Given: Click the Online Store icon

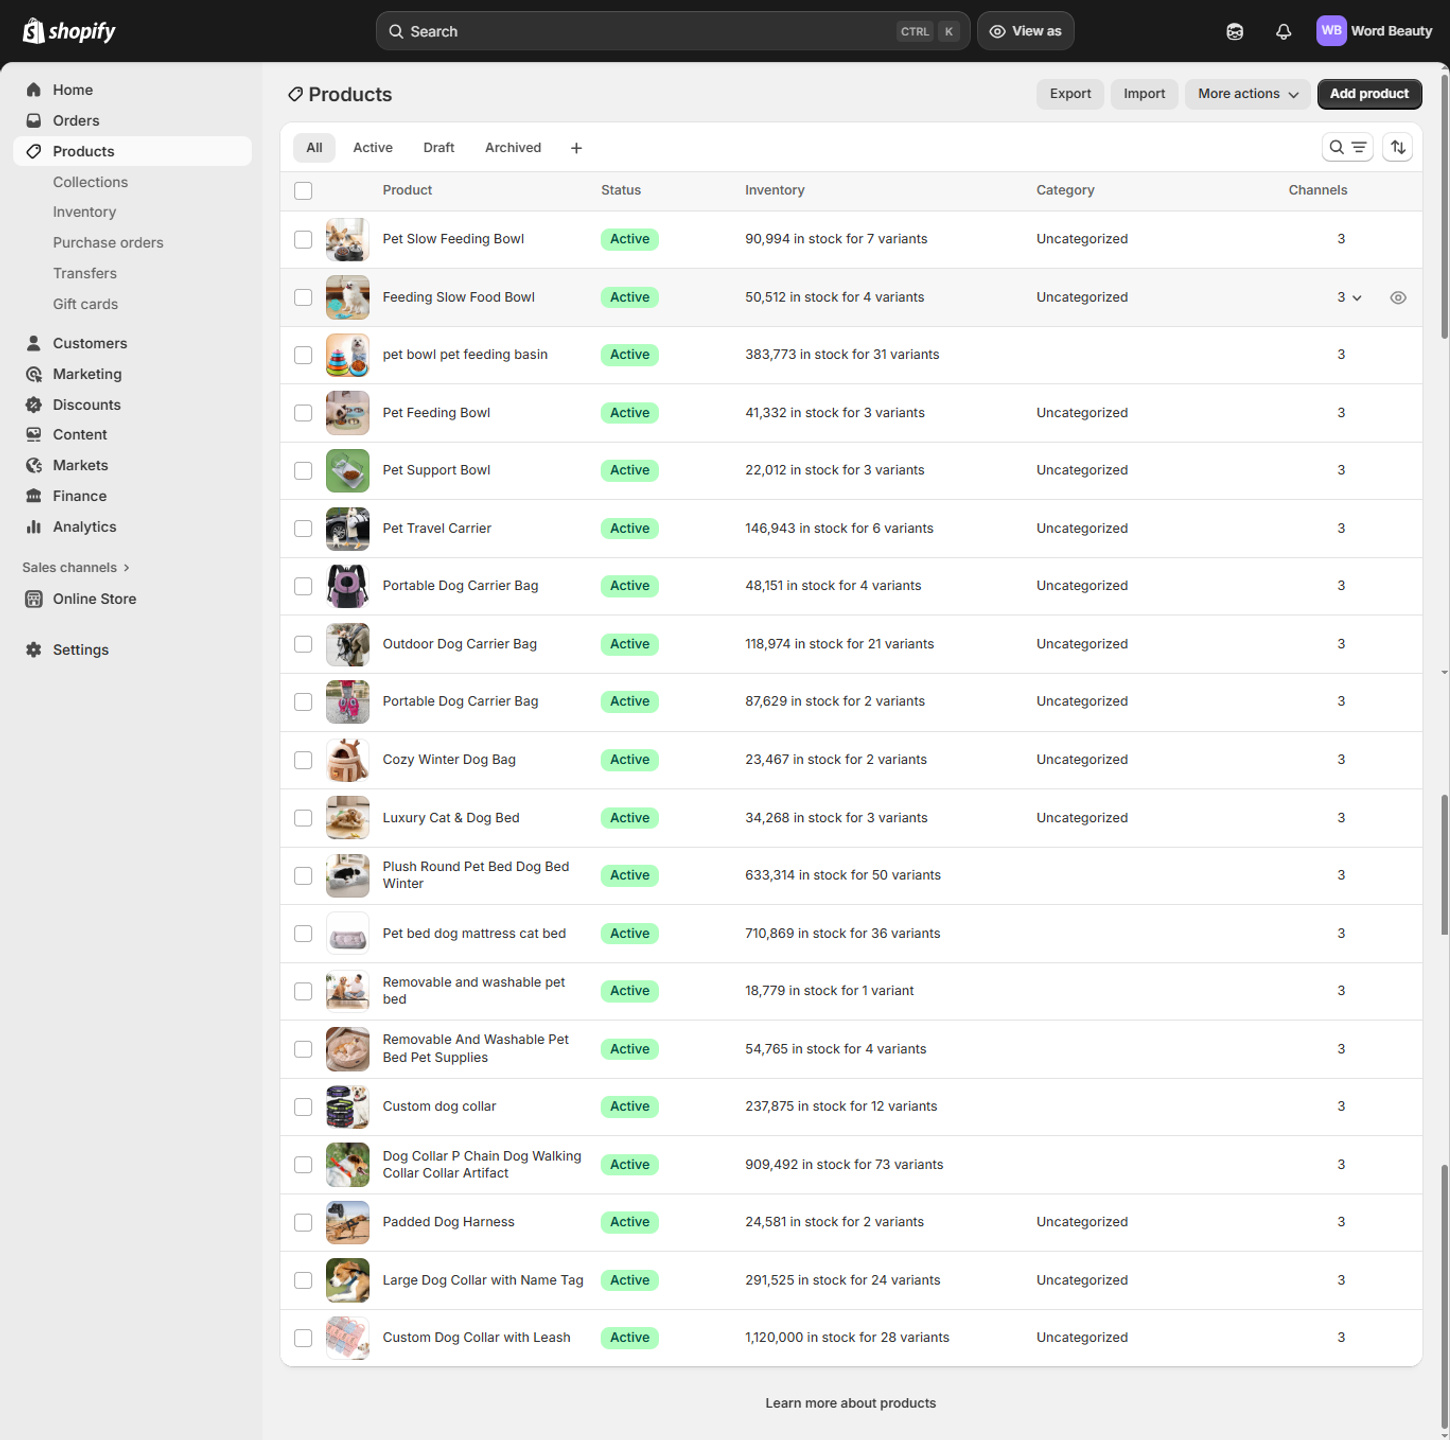Looking at the screenshot, I should coord(34,599).
